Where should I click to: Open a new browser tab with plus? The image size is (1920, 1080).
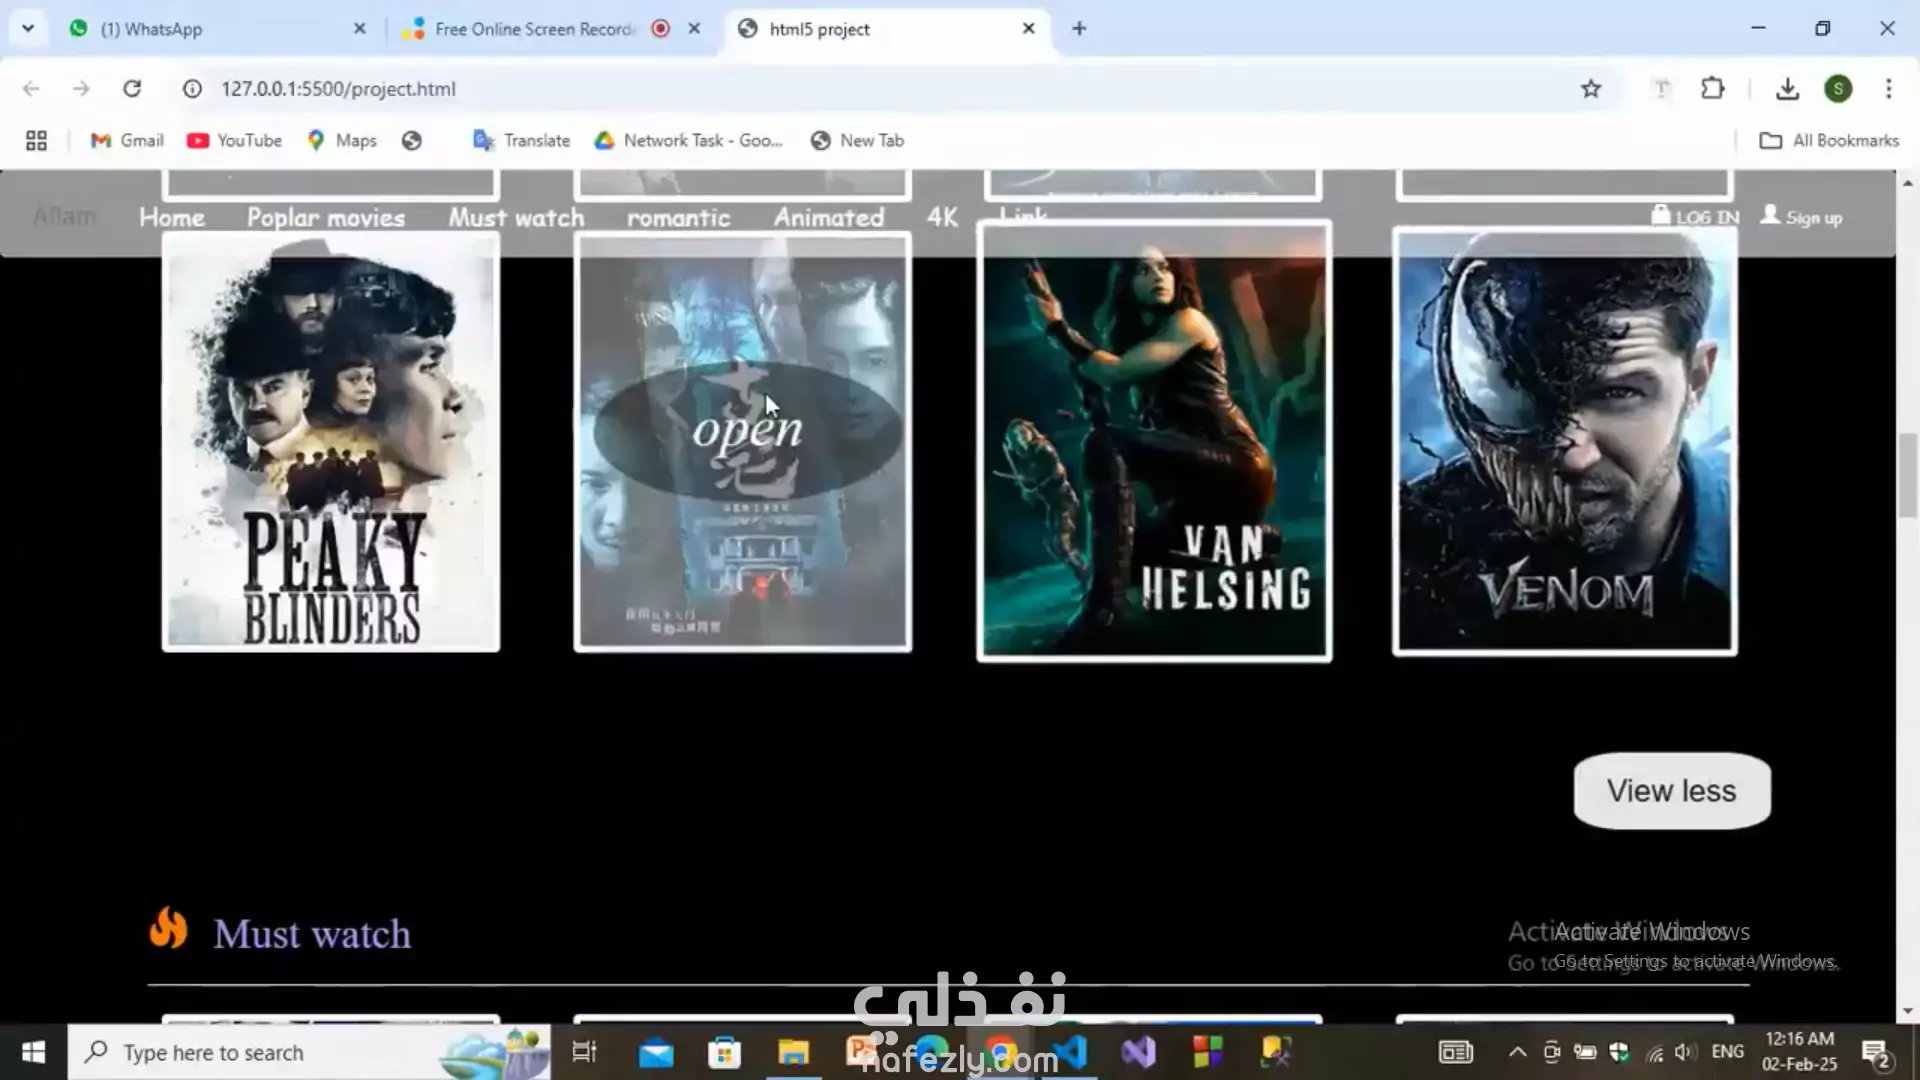coord(1079,29)
